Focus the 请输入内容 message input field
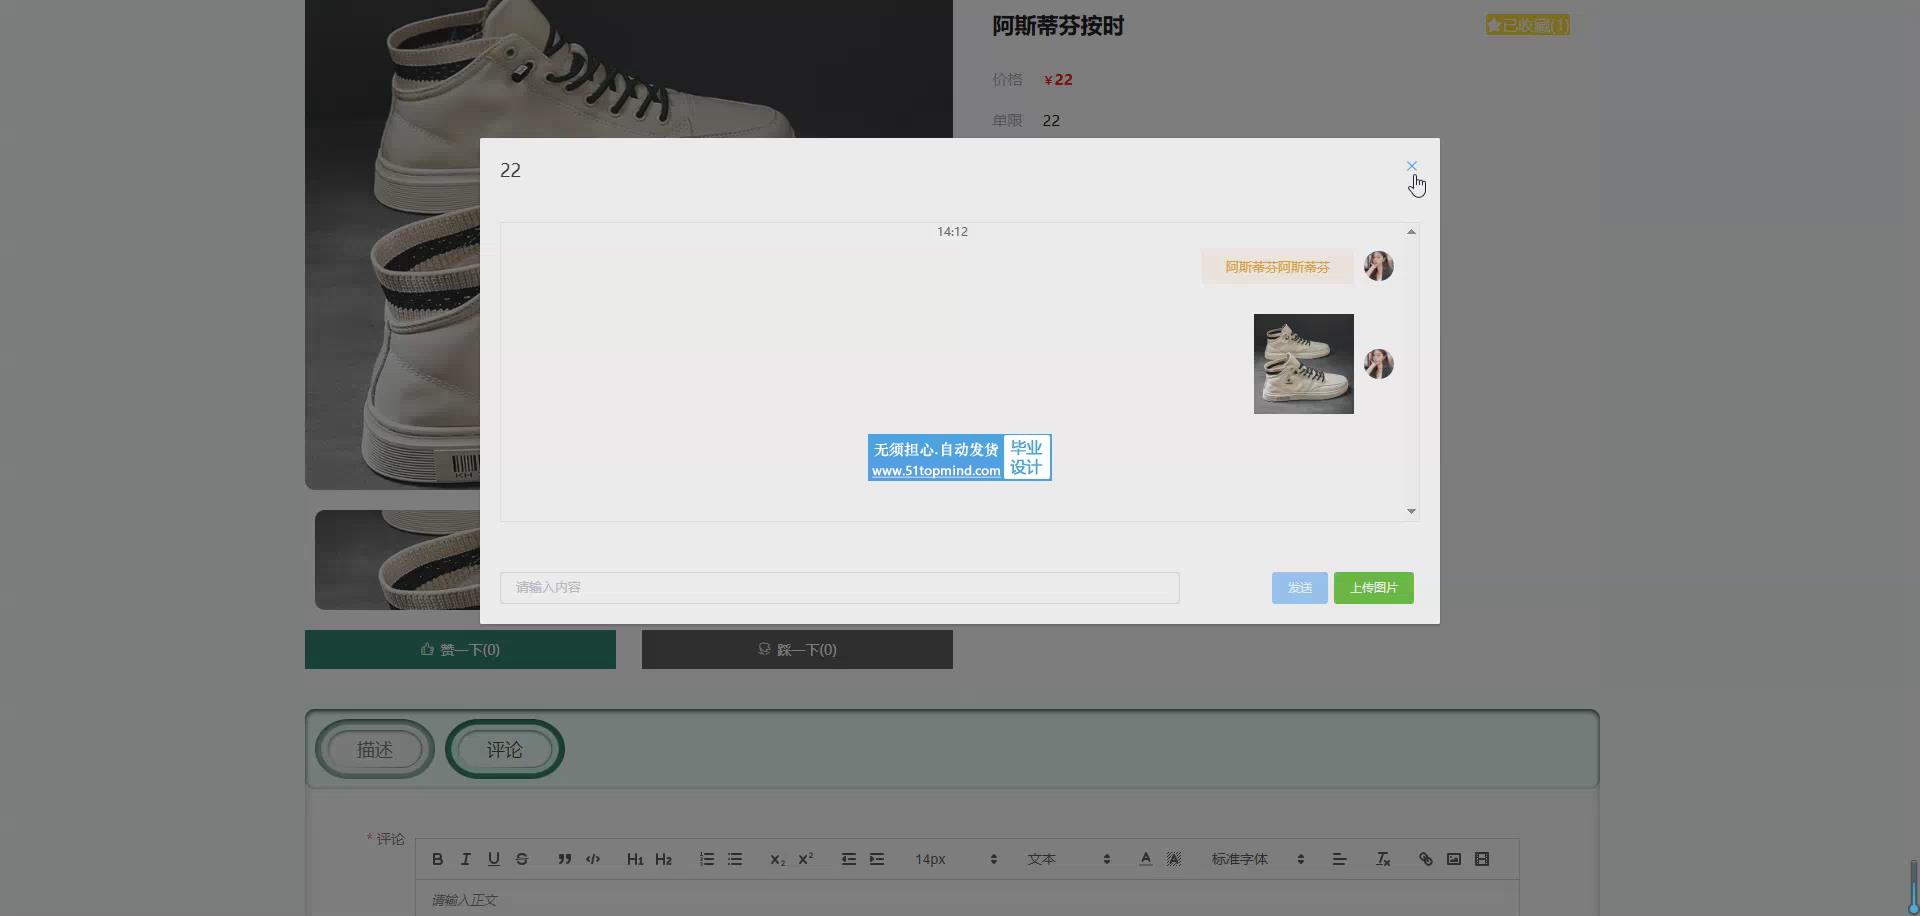Screen dimensions: 1920x916 839,588
